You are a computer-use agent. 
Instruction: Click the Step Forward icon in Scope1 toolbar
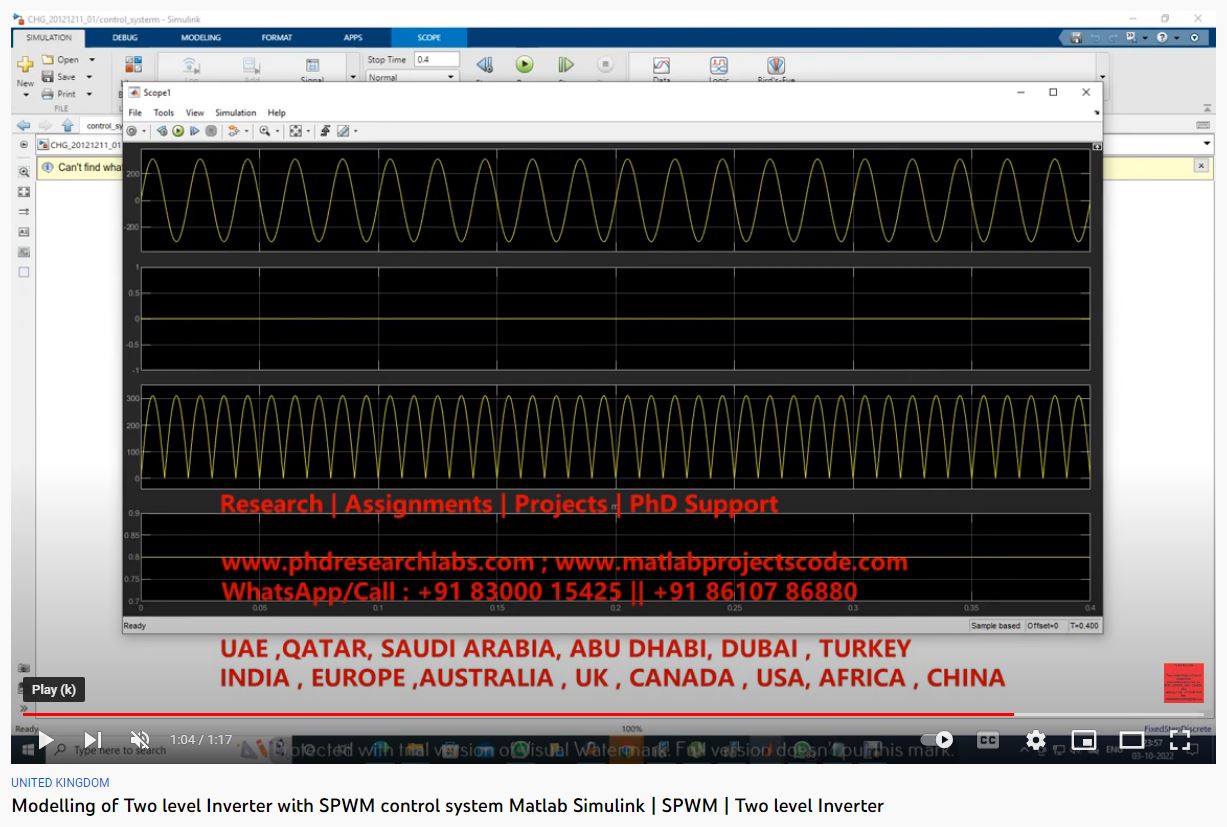(194, 131)
